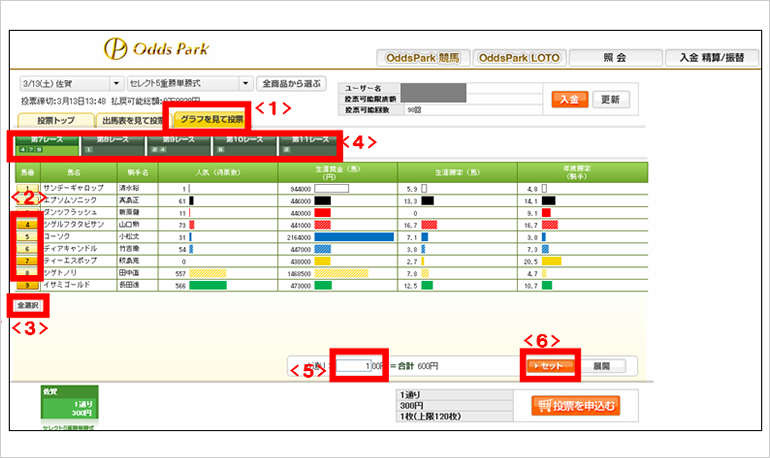Click the Odds Park logo
770x458 pixels.
(156, 49)
